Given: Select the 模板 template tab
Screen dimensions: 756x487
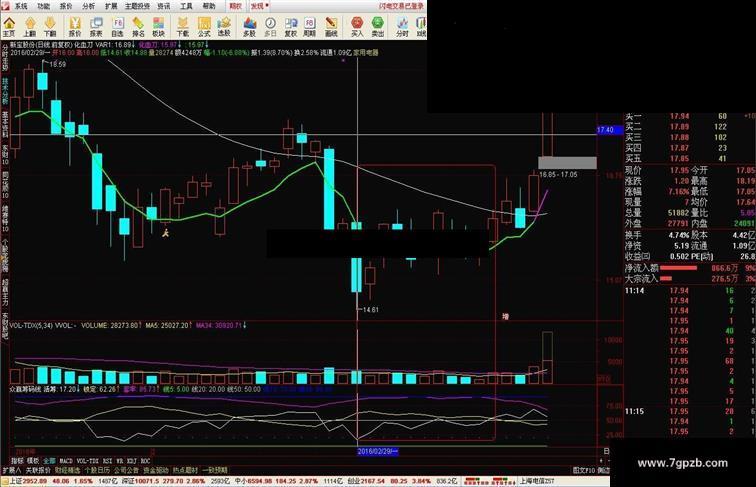Looking at the screenshot, I should point(33,461).
